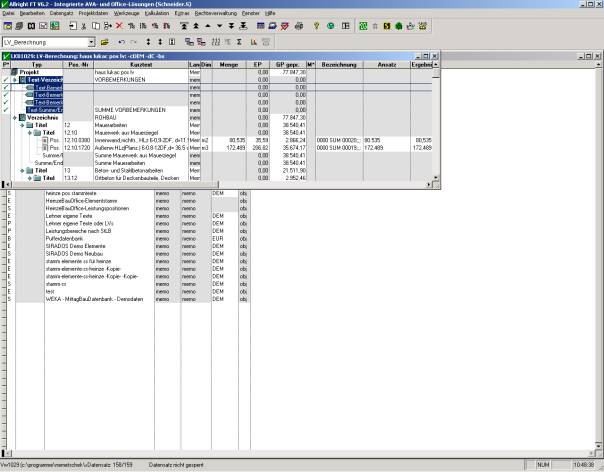Click the move-to-top arrow with bar icon

click(184, 26)
